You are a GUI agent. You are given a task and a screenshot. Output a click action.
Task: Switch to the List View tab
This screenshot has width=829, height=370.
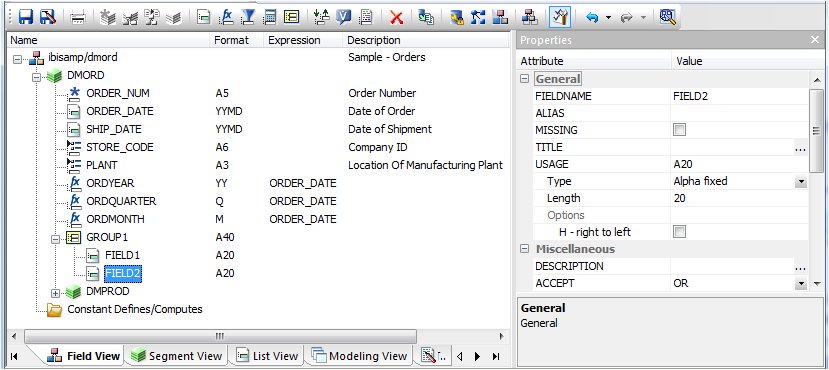coord(267,356)
